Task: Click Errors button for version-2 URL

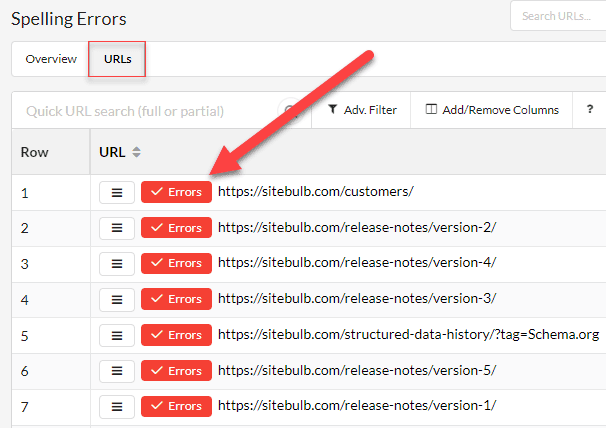Action: tap(176, 228)
